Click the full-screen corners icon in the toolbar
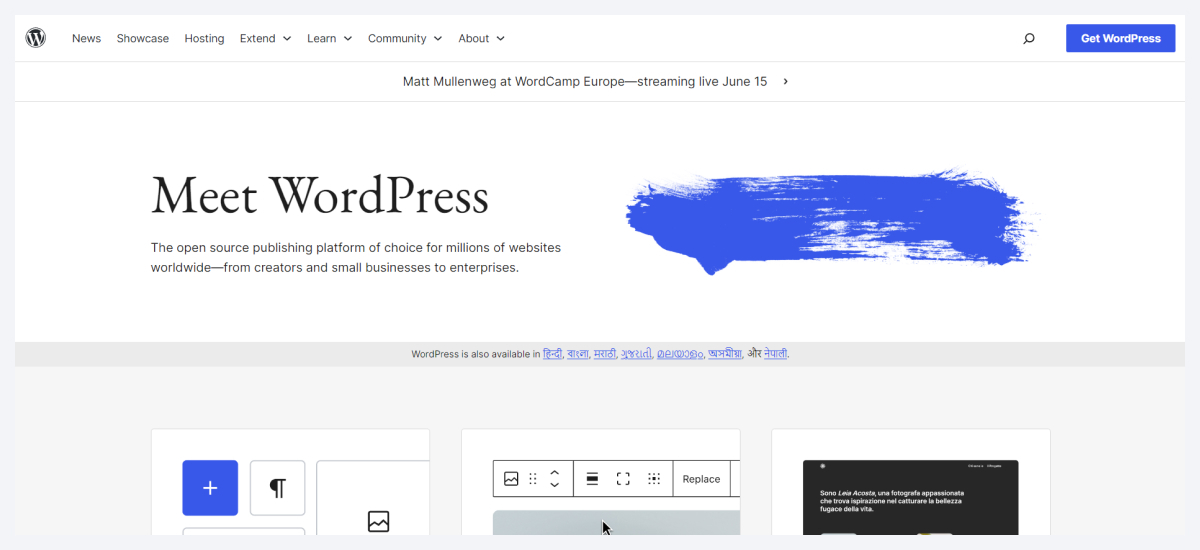The width and height of the screenshot is (1200, 550). pyautogui.click(x=623, y=479)
